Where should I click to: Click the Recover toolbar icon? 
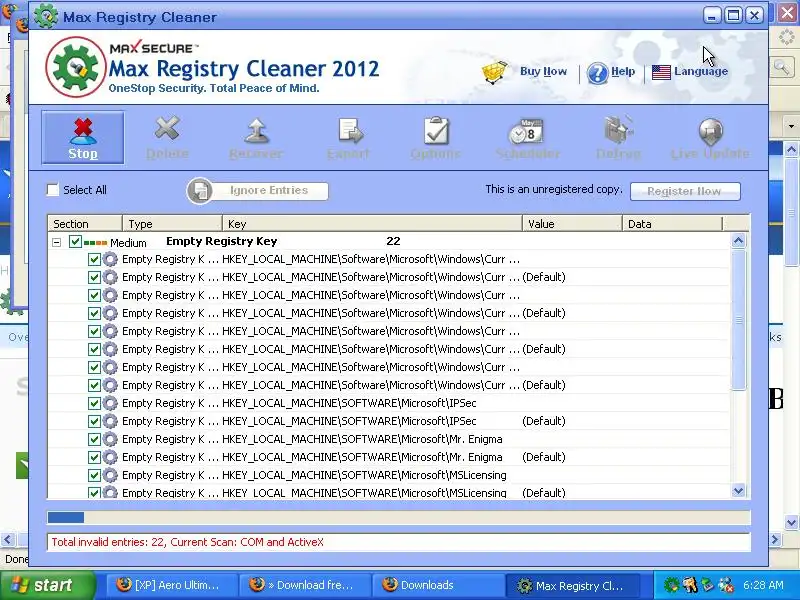click(x=256, y=130)
